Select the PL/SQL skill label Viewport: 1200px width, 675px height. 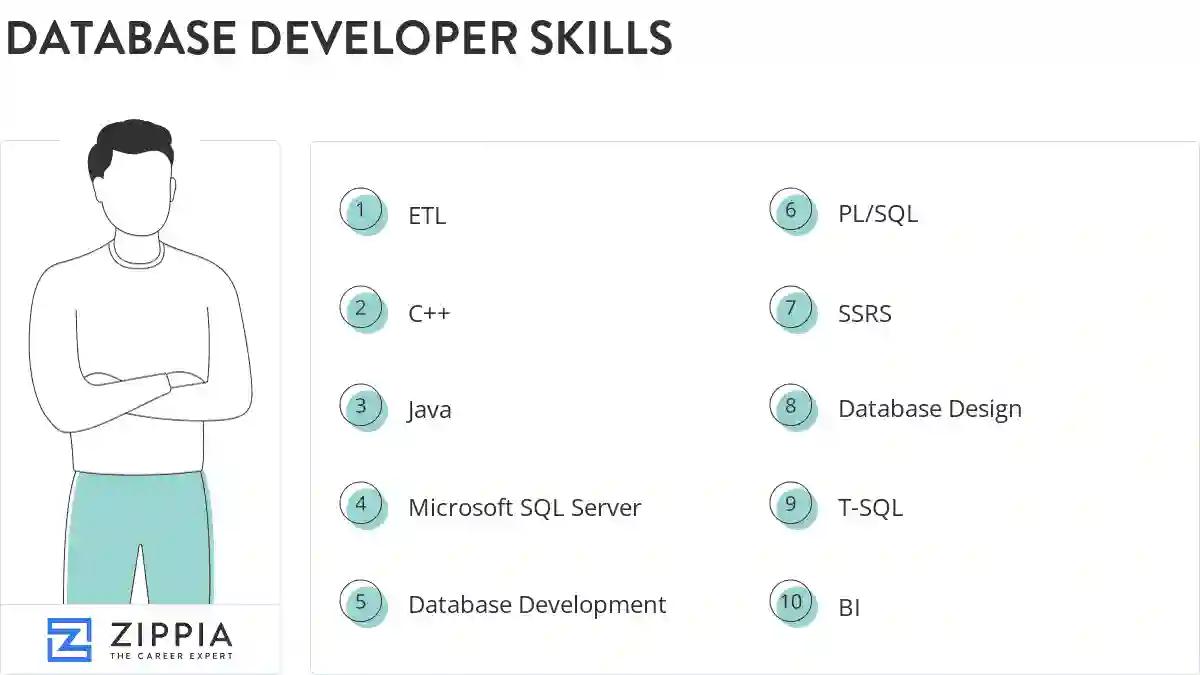pos(878,212)
